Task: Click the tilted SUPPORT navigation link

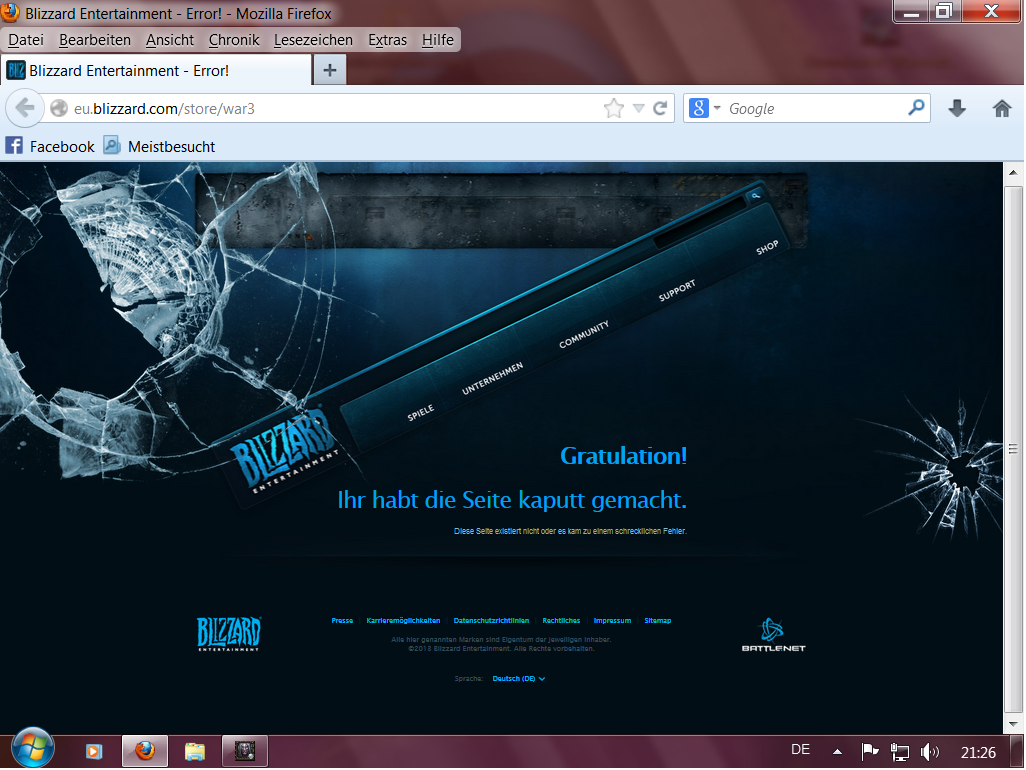Action: (x=677, y=290)
